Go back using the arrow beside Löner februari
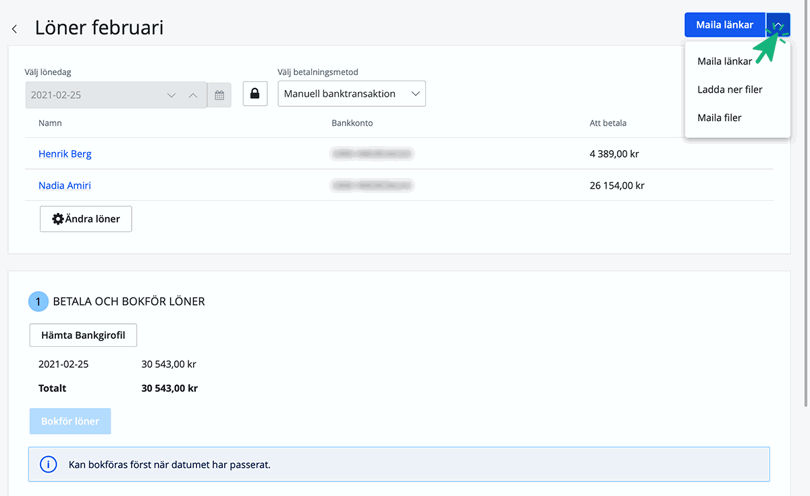This screenshot has width=810, height=496. point(14,29)
